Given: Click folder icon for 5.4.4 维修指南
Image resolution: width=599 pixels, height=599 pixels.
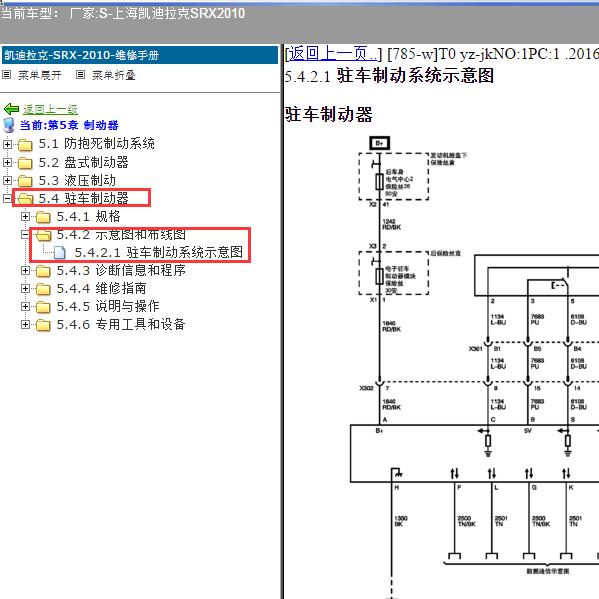Looking at the screenshot, I should pyautogui.click(x=43, y=289).
